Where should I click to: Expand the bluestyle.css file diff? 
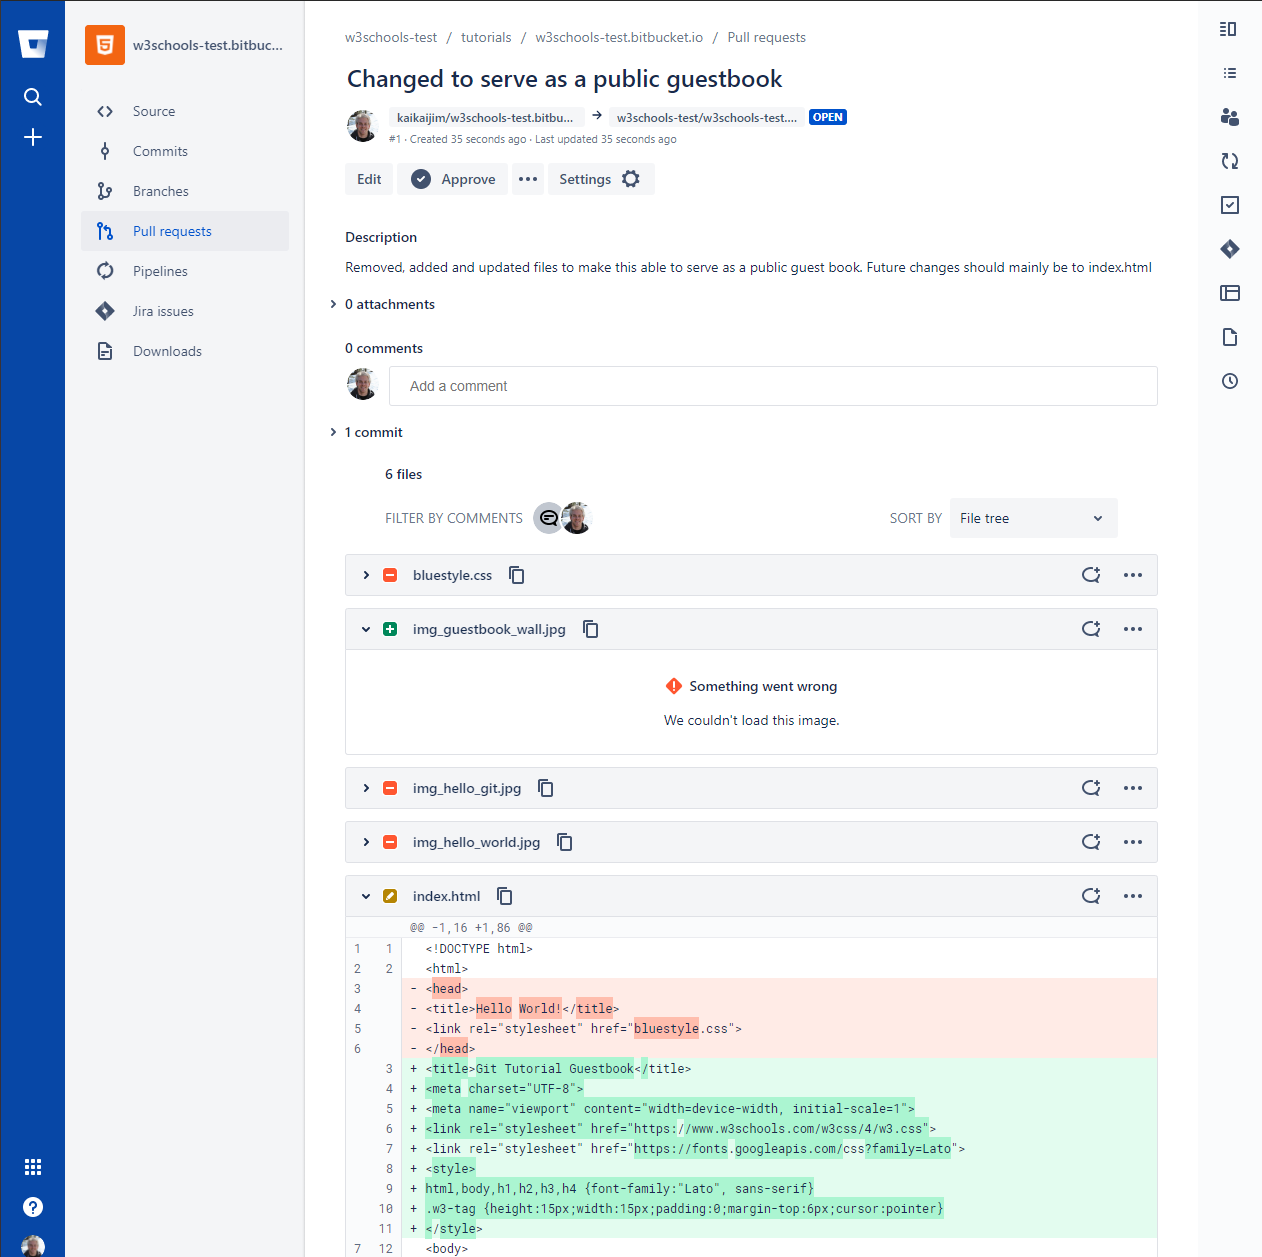(x=366, y=575)
